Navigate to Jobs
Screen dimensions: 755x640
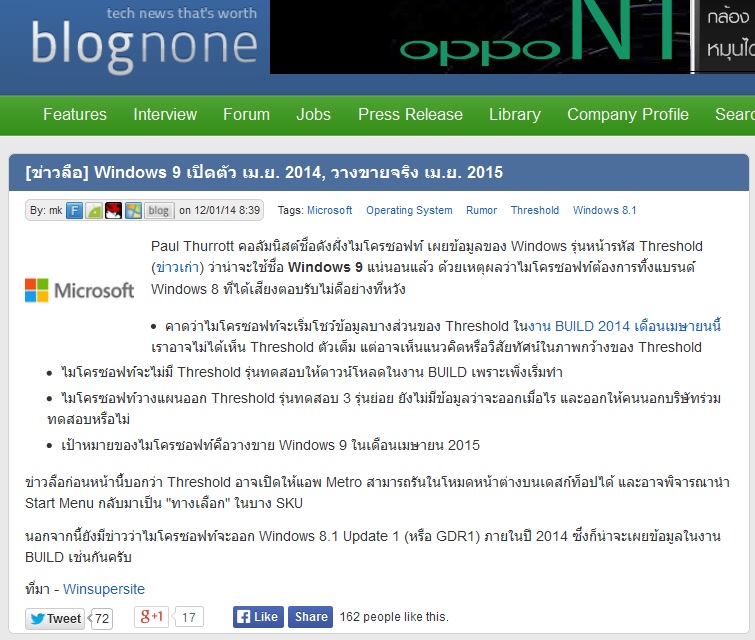point(313,115)
